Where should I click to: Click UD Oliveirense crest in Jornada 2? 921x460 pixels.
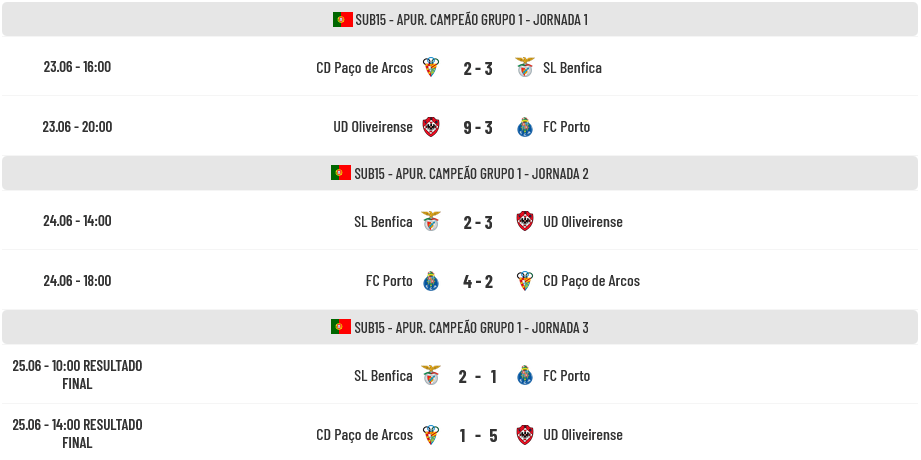525,221
